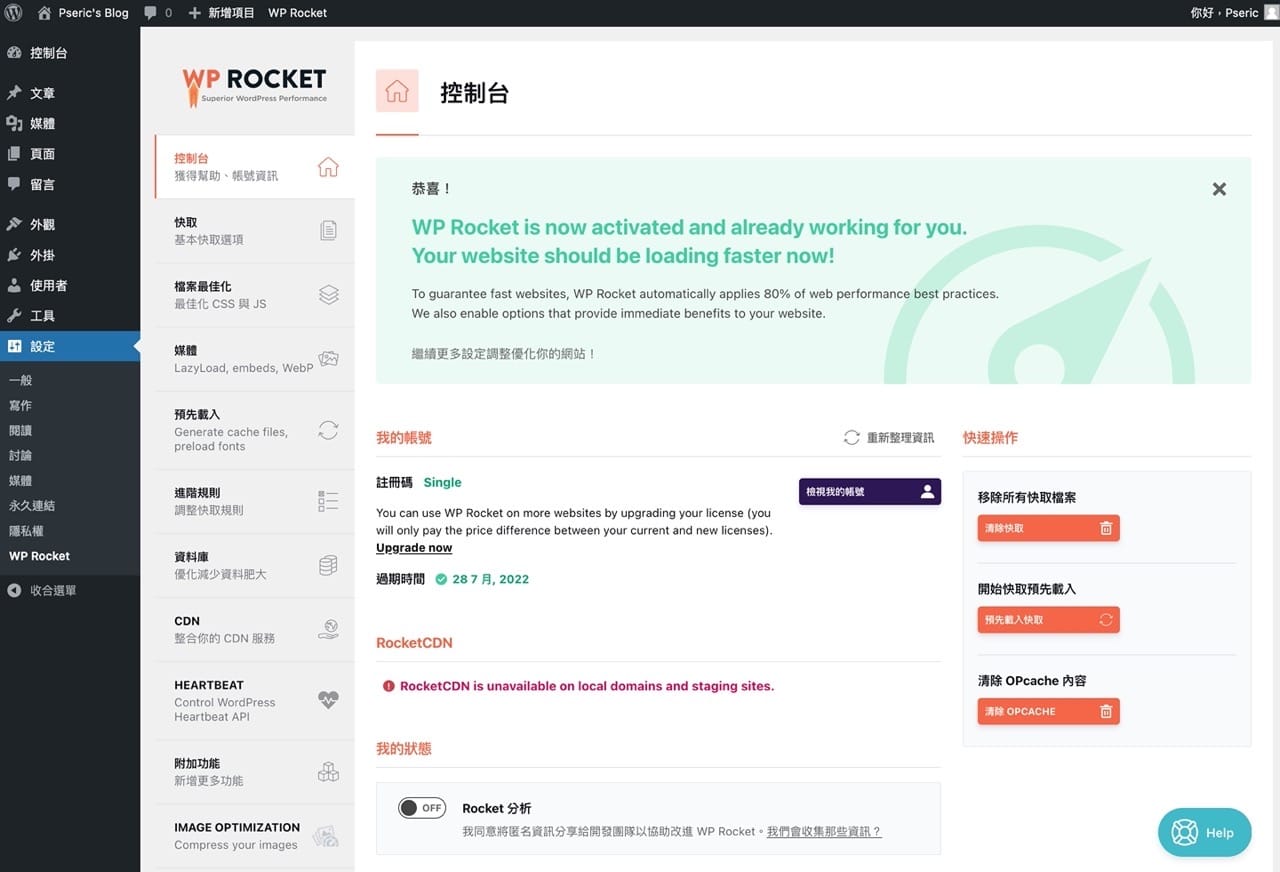The image size is (1280, 872).
Task: Click the 附加功能 cubes icon
Action: click(x=328, y=771)
